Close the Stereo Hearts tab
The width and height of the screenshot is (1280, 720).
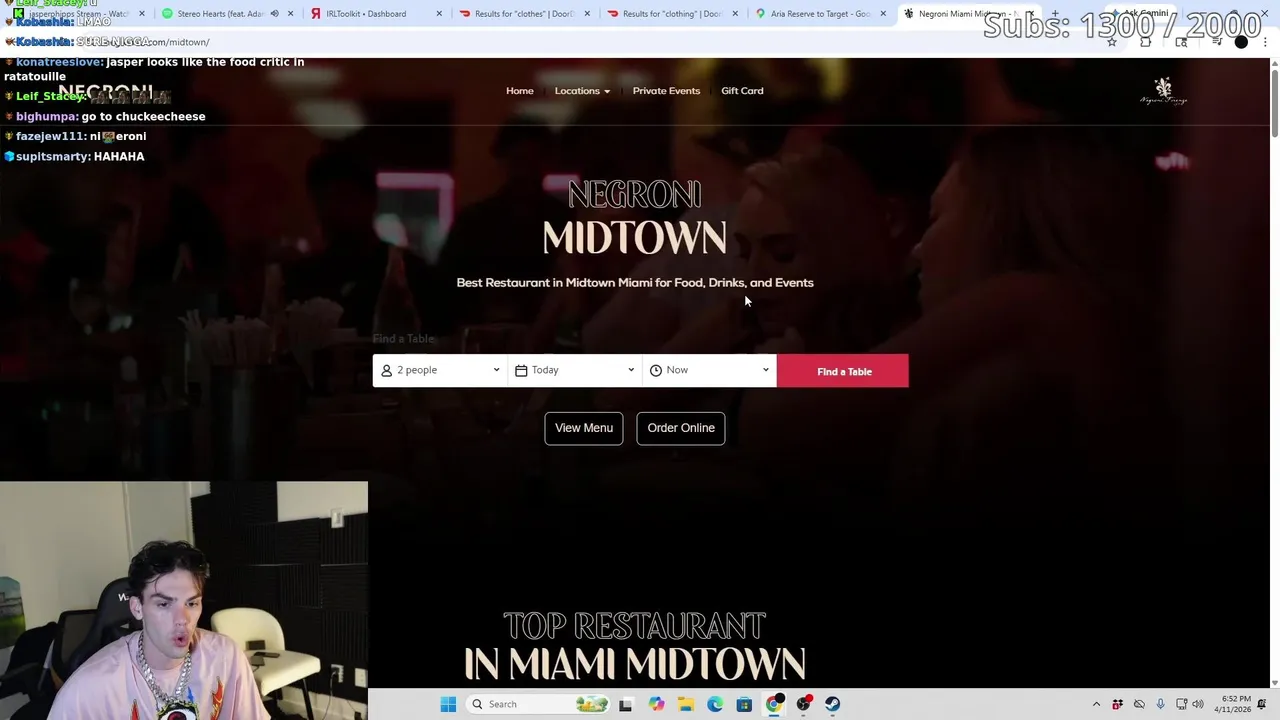291,14
